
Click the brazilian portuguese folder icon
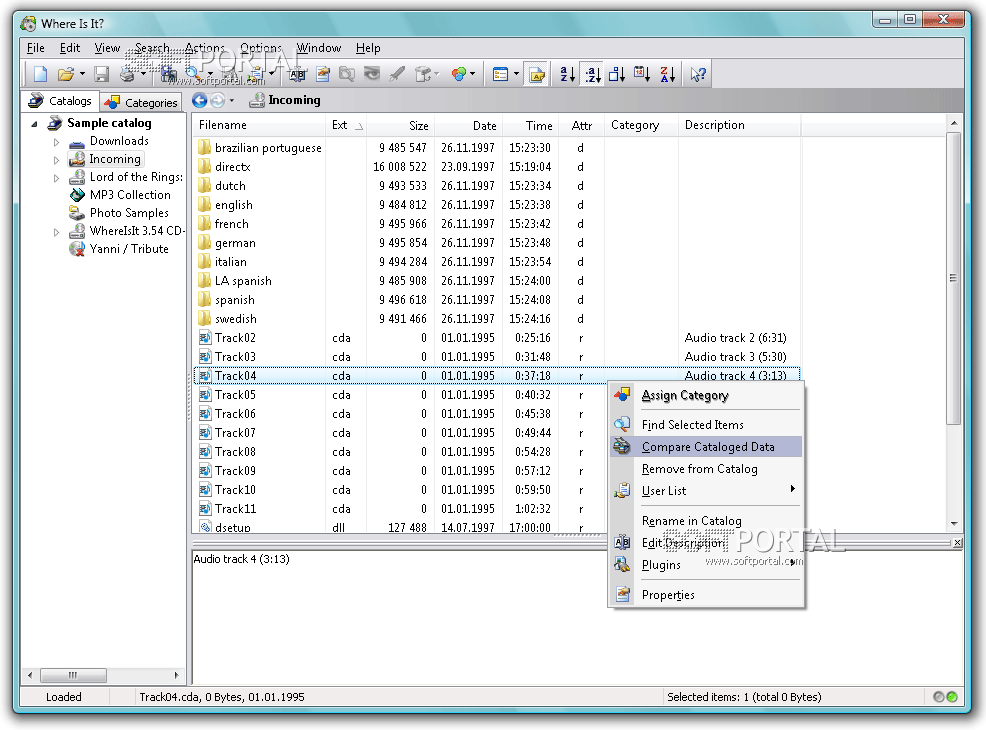204,148
